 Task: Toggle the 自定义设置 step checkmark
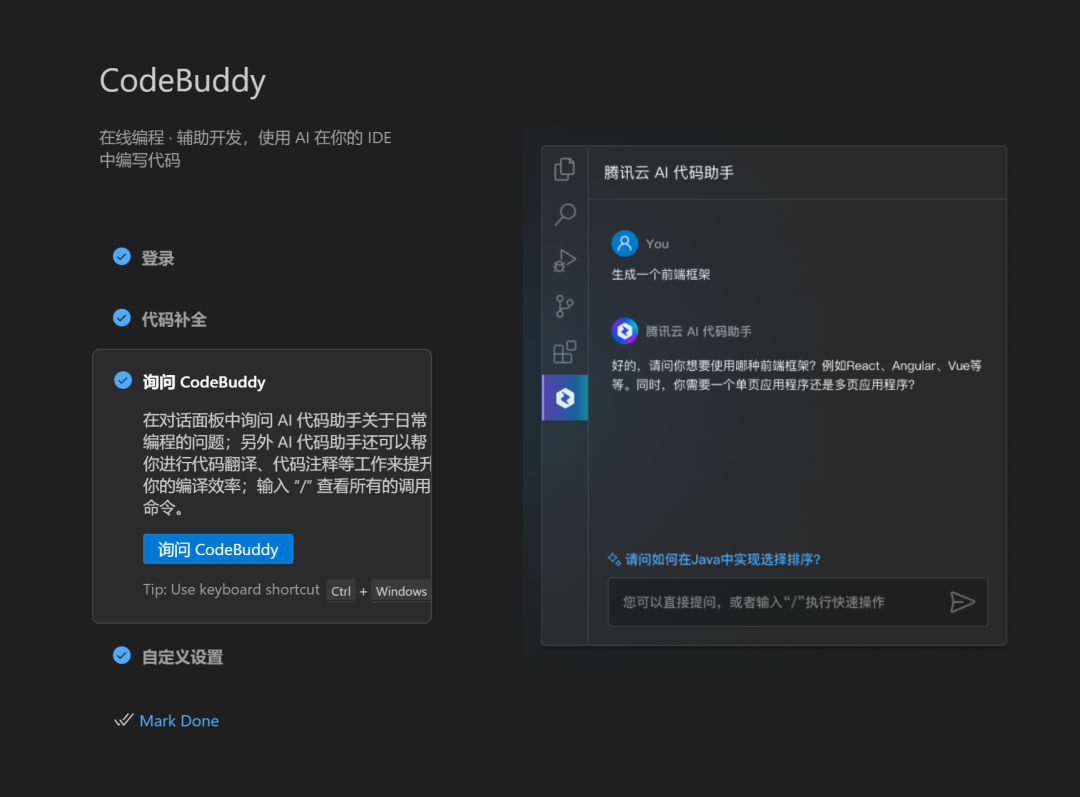point(122,655)
